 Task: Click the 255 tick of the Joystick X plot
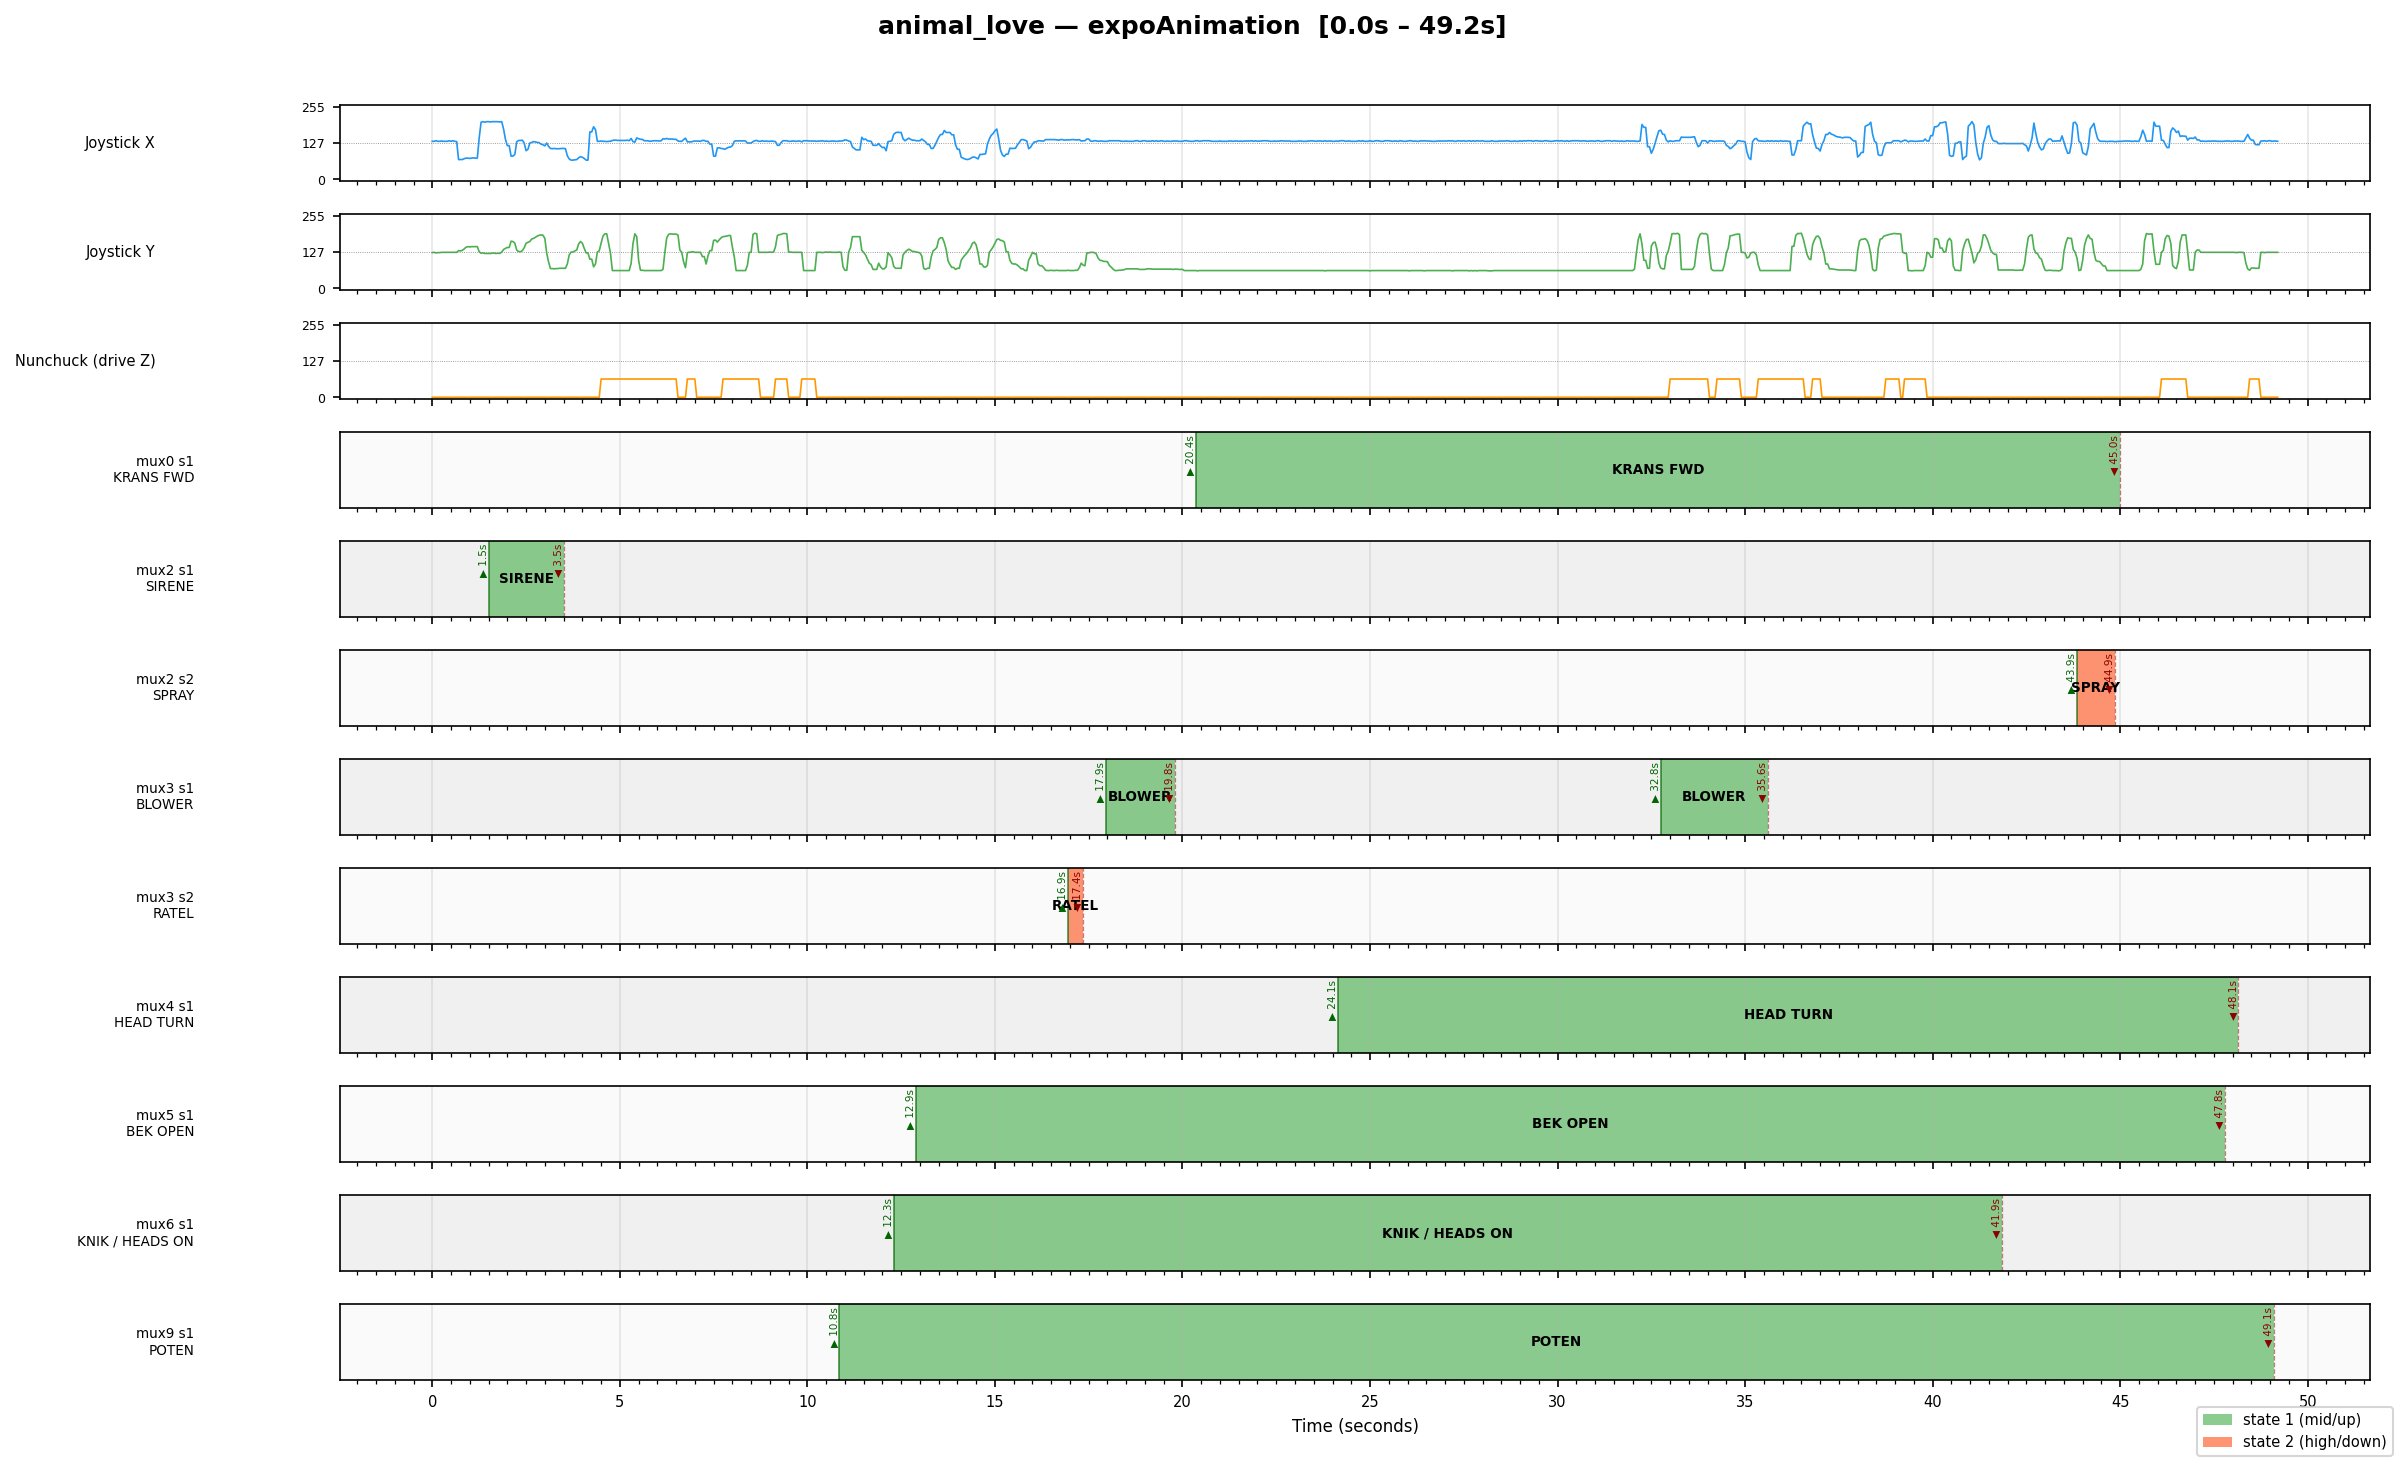314,108
